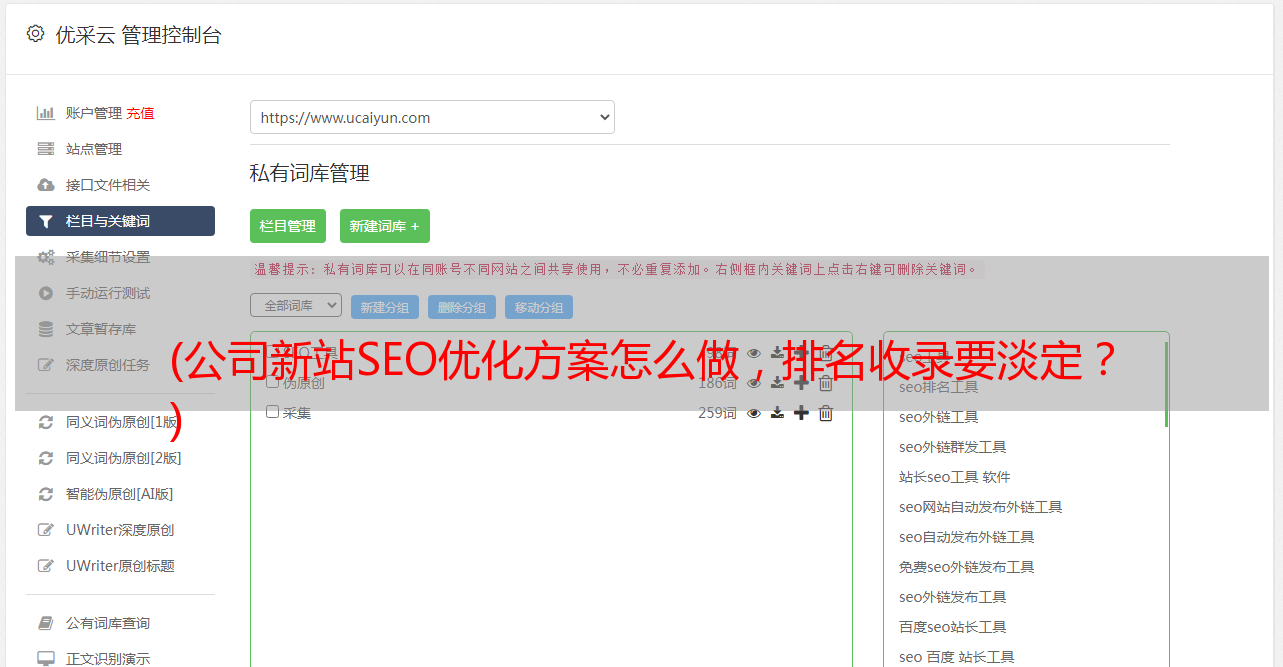Add keywords to 伪原创 with plus icon

[x=801, y=383]
